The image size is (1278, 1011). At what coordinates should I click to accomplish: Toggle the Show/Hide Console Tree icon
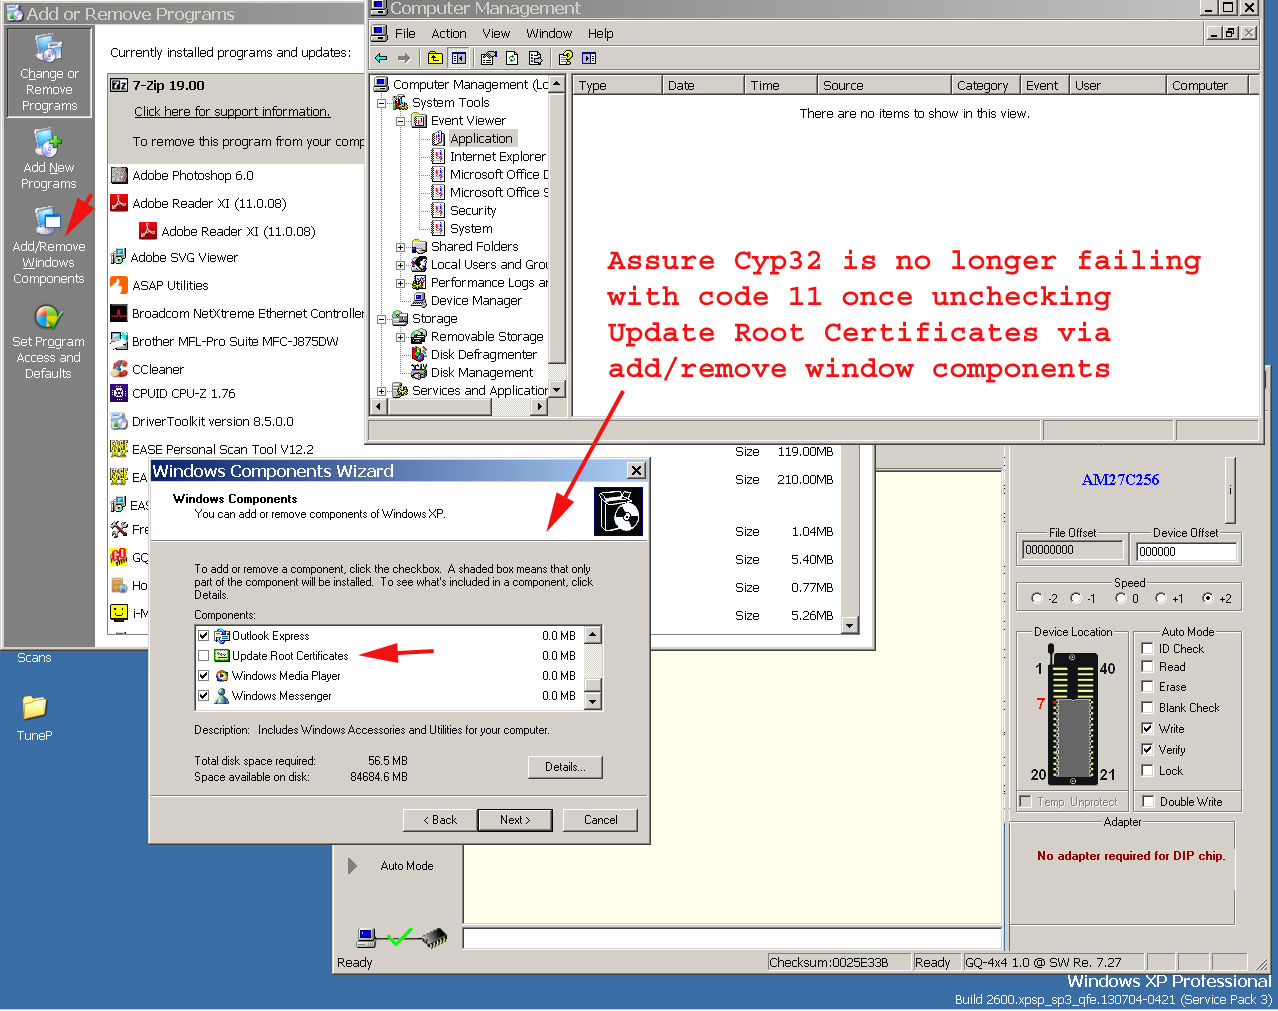pyautogui.click(x=458, y=58)
